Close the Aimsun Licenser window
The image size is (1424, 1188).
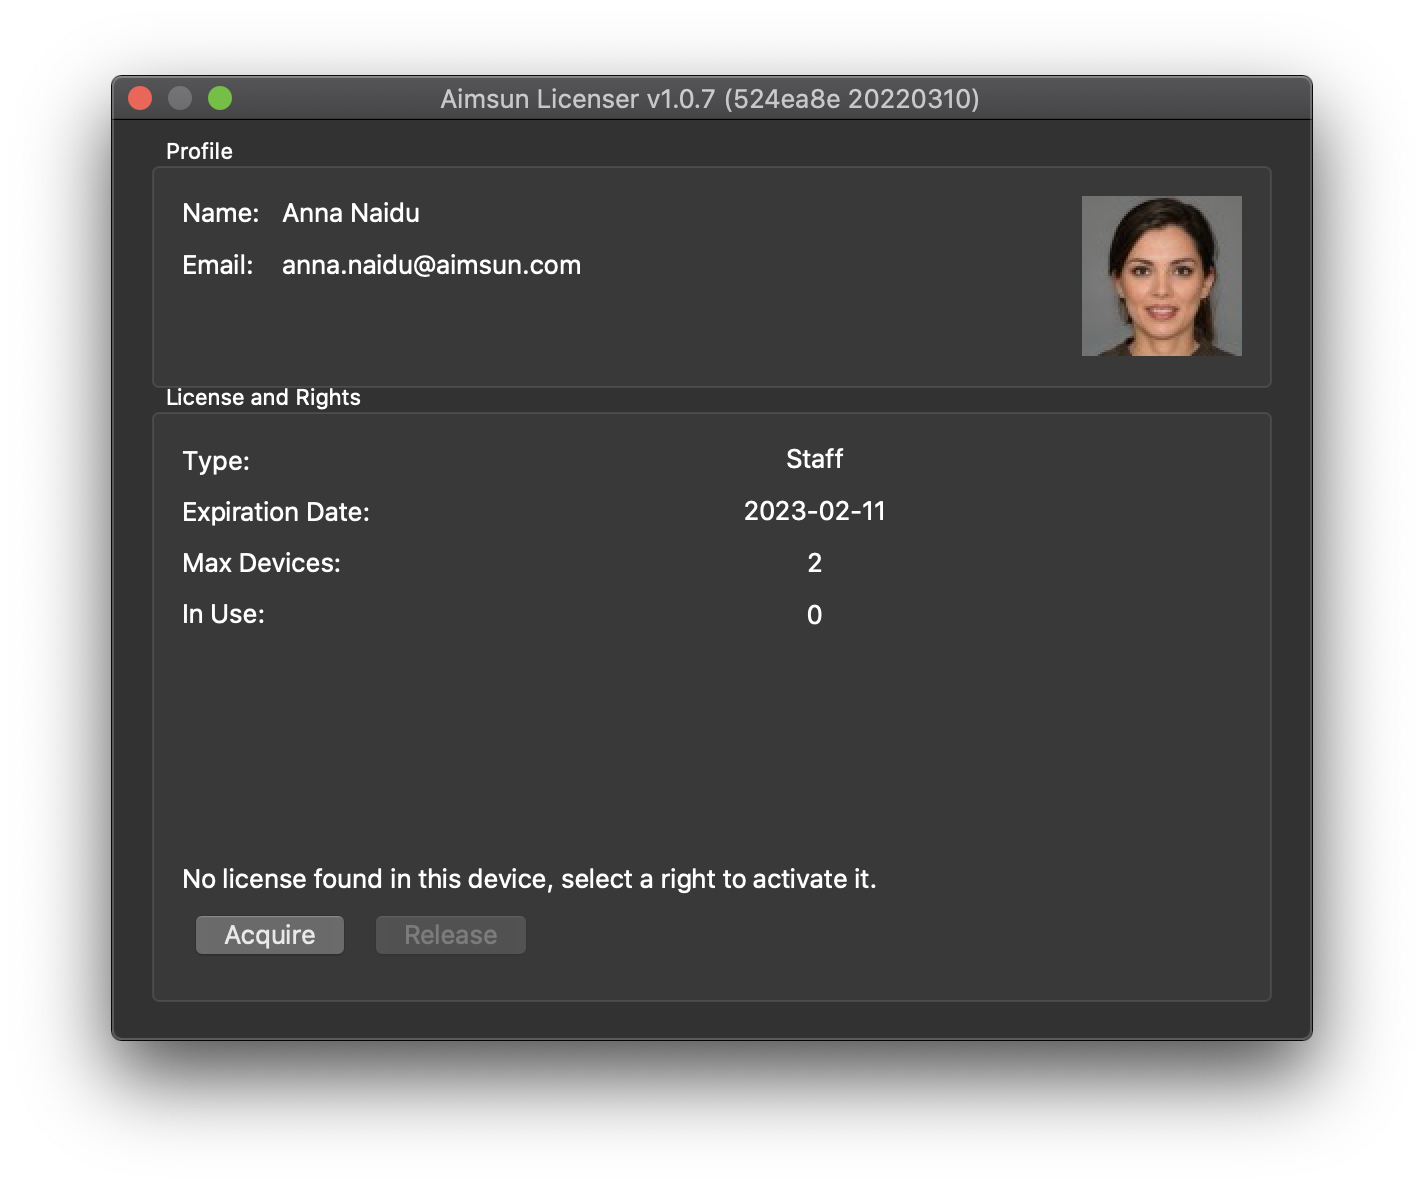click(x=140, y=98)
